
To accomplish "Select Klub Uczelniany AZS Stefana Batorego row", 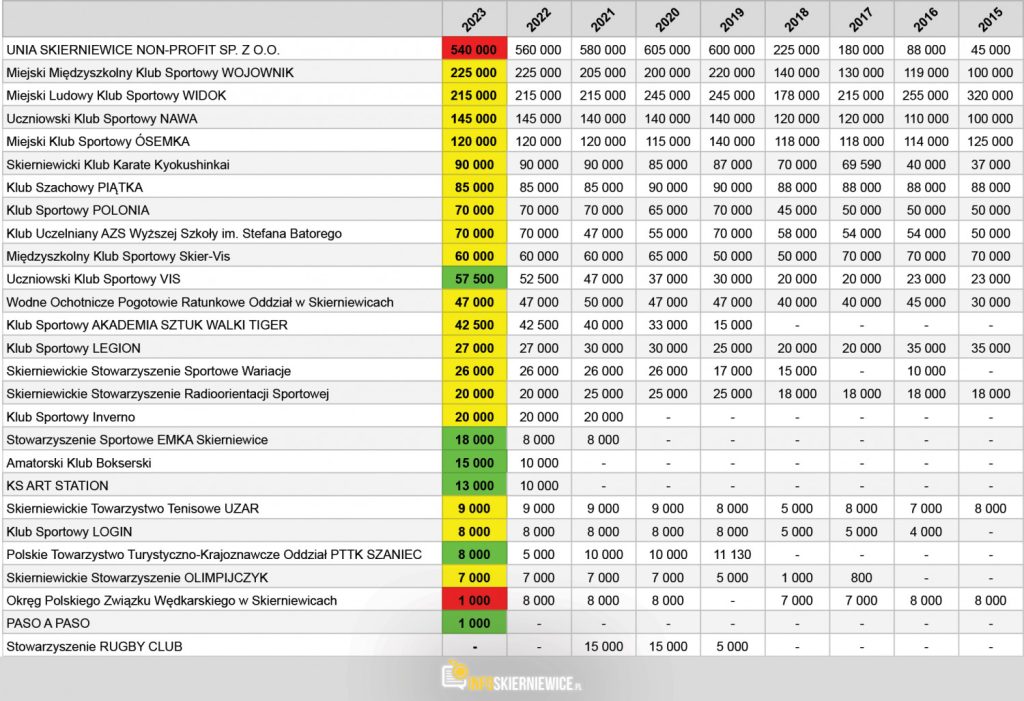I will pos(174,233).
